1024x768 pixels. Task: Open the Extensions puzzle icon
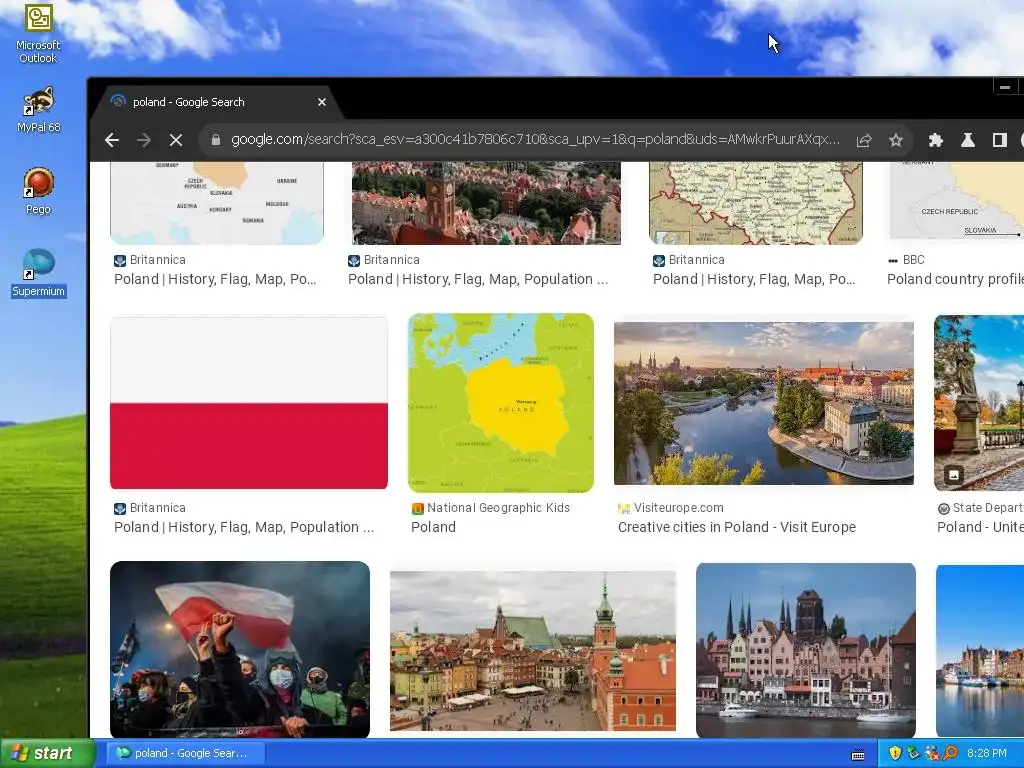(936, 140)
